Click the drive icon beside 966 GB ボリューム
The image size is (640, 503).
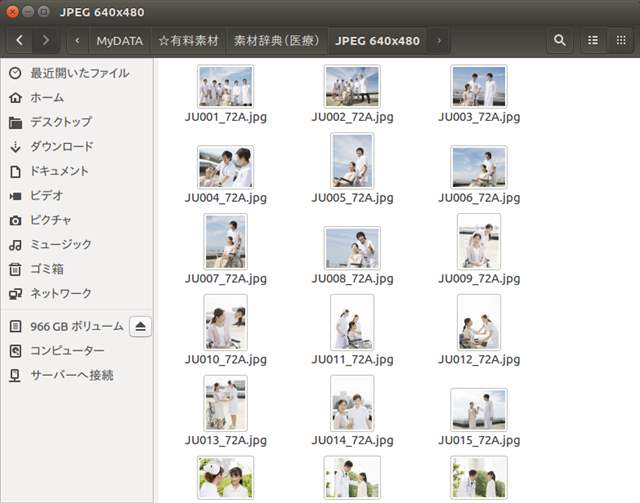point(16,326)
